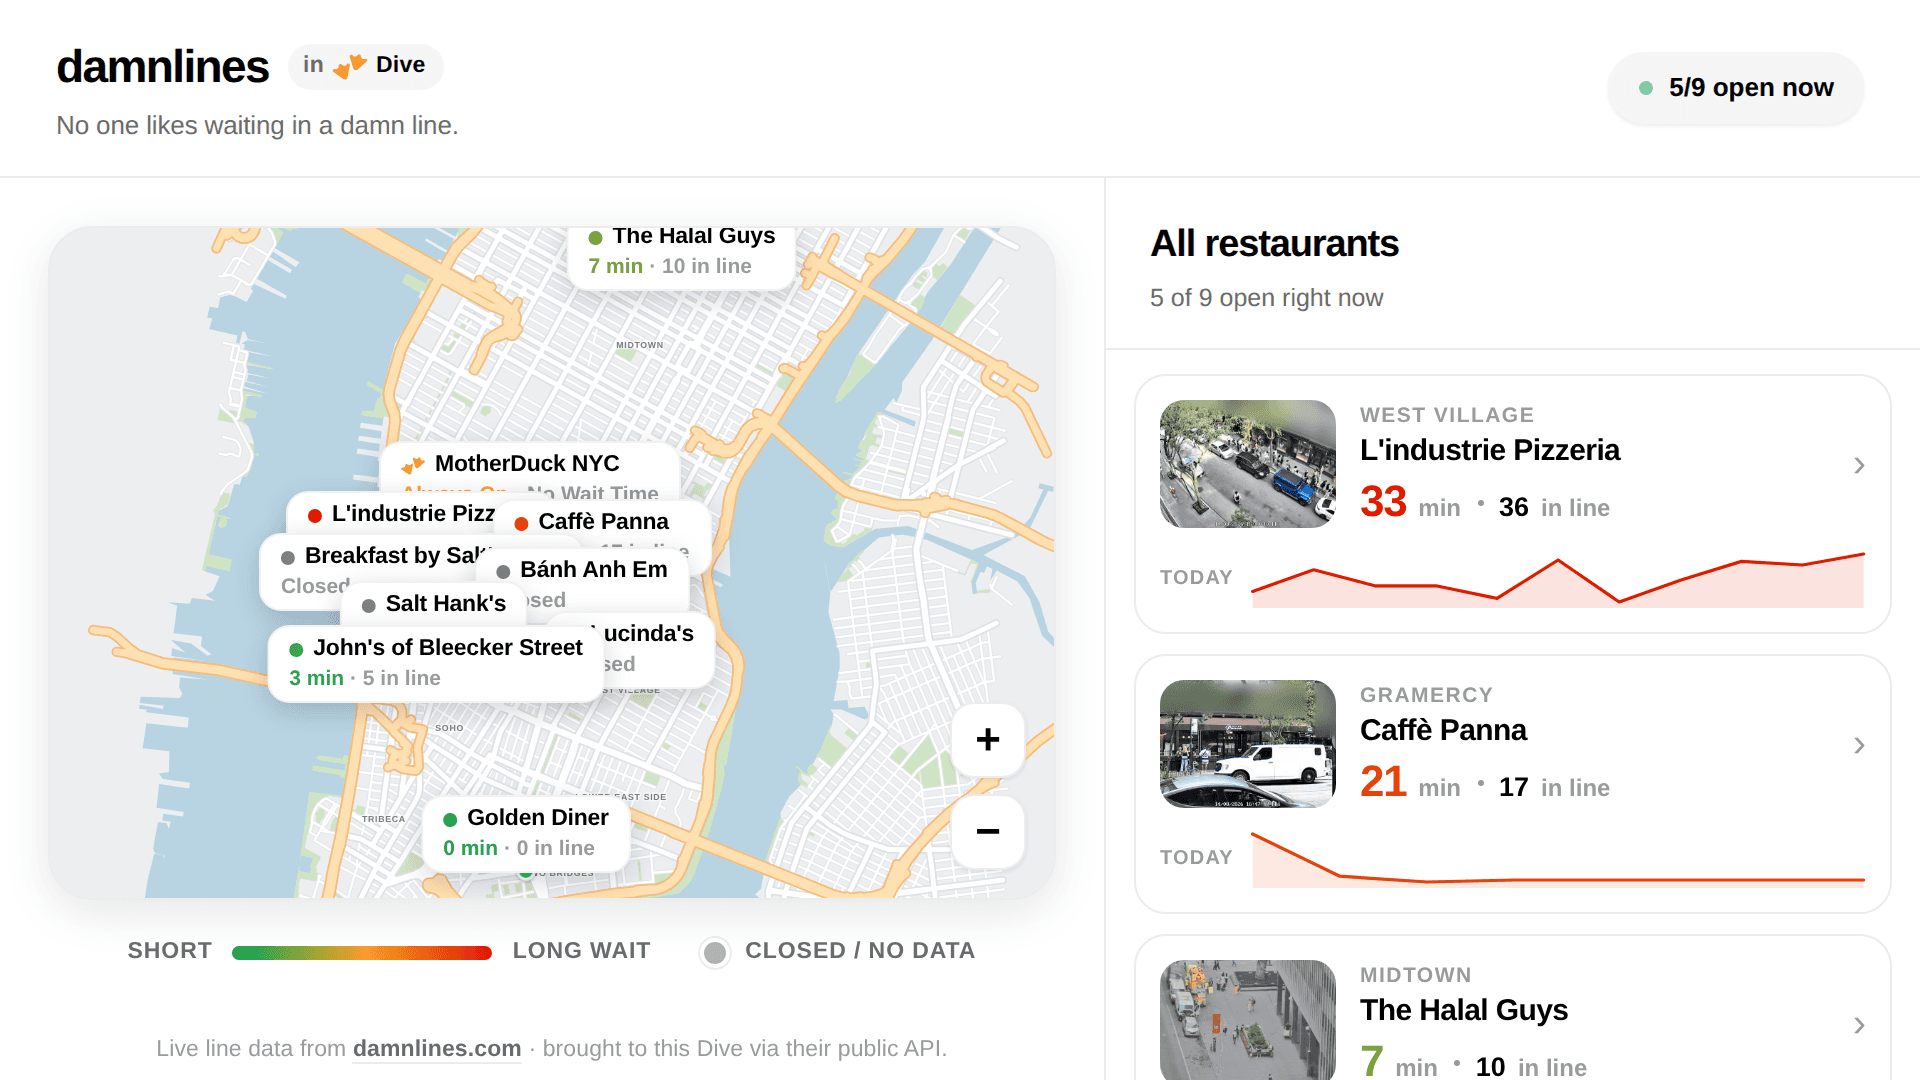The width and height of the screenshot is (1920, 1080).
Task: Click the '33 min' wait time
Action: point(1410,502)
